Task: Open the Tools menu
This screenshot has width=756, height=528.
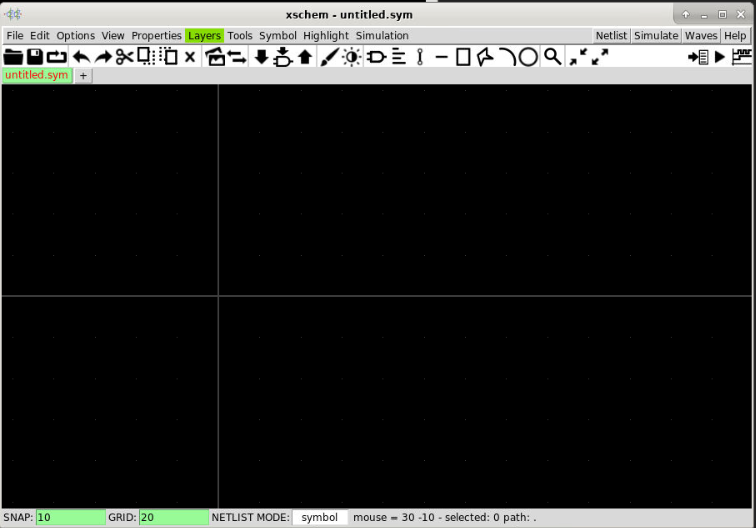Action: click(x=240, y=36)
